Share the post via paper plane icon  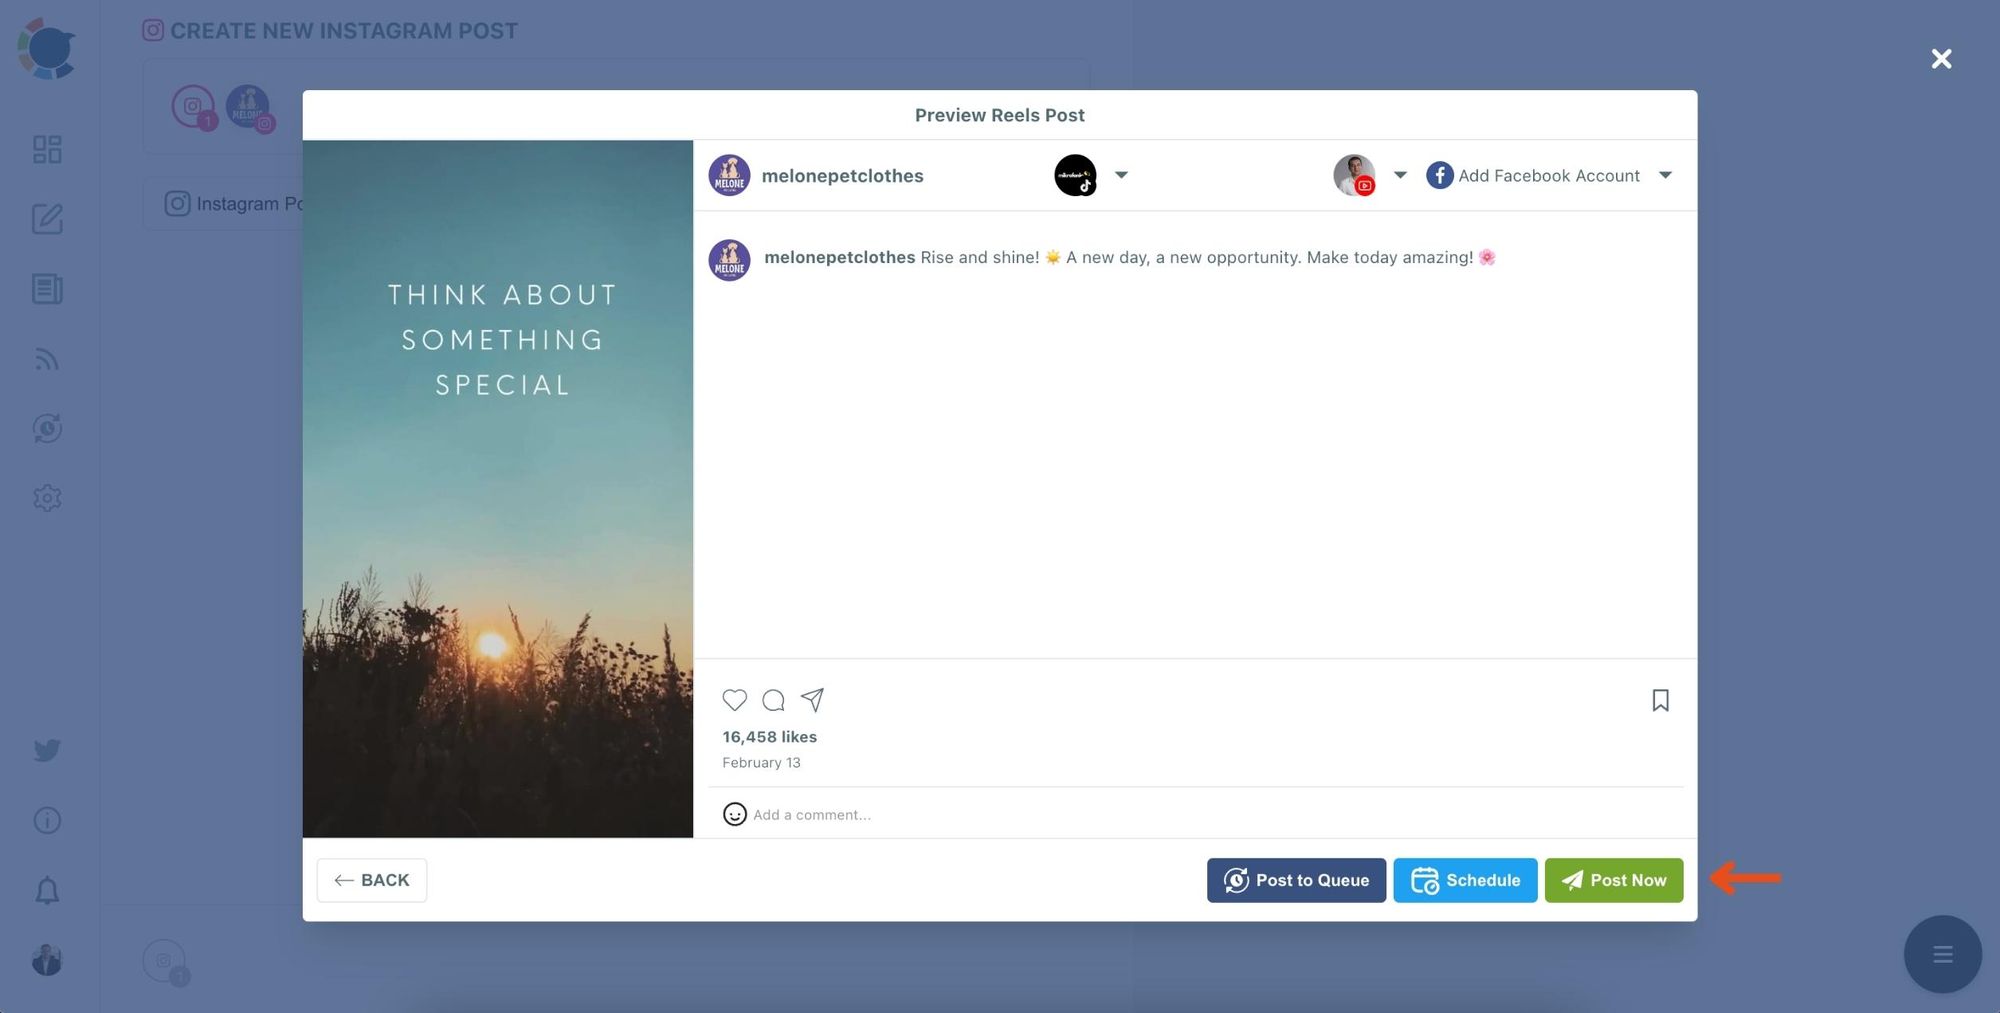click(812, 700)
